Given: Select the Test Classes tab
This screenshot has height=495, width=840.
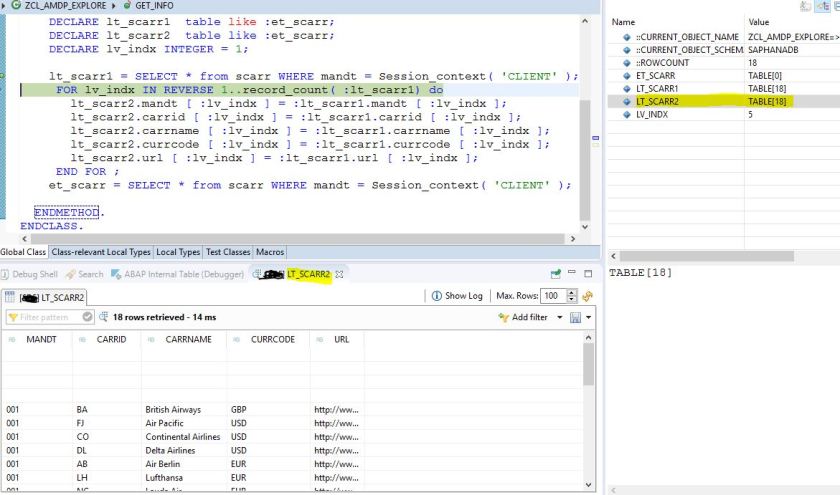Looking at the screenshot, I should tap(228, 252).
